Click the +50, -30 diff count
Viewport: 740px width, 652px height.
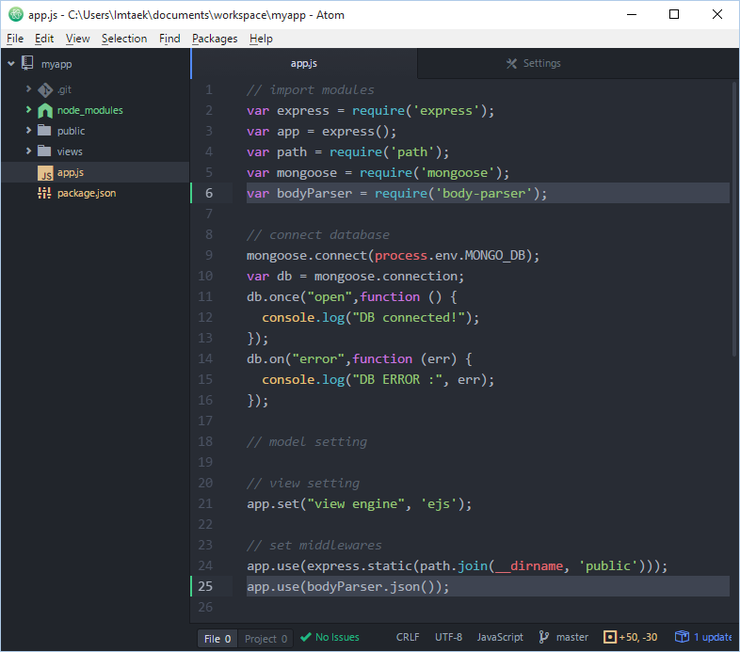point(638,637)
